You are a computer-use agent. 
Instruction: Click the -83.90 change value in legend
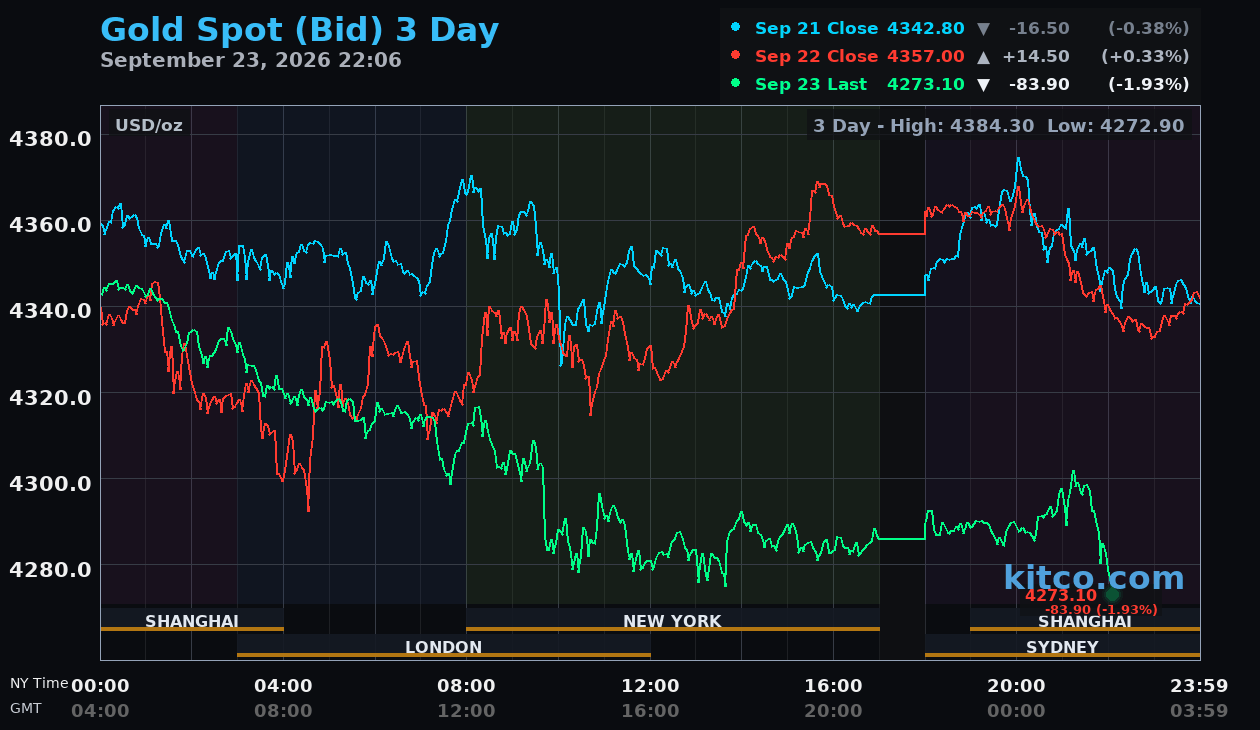pos(1039,84)
